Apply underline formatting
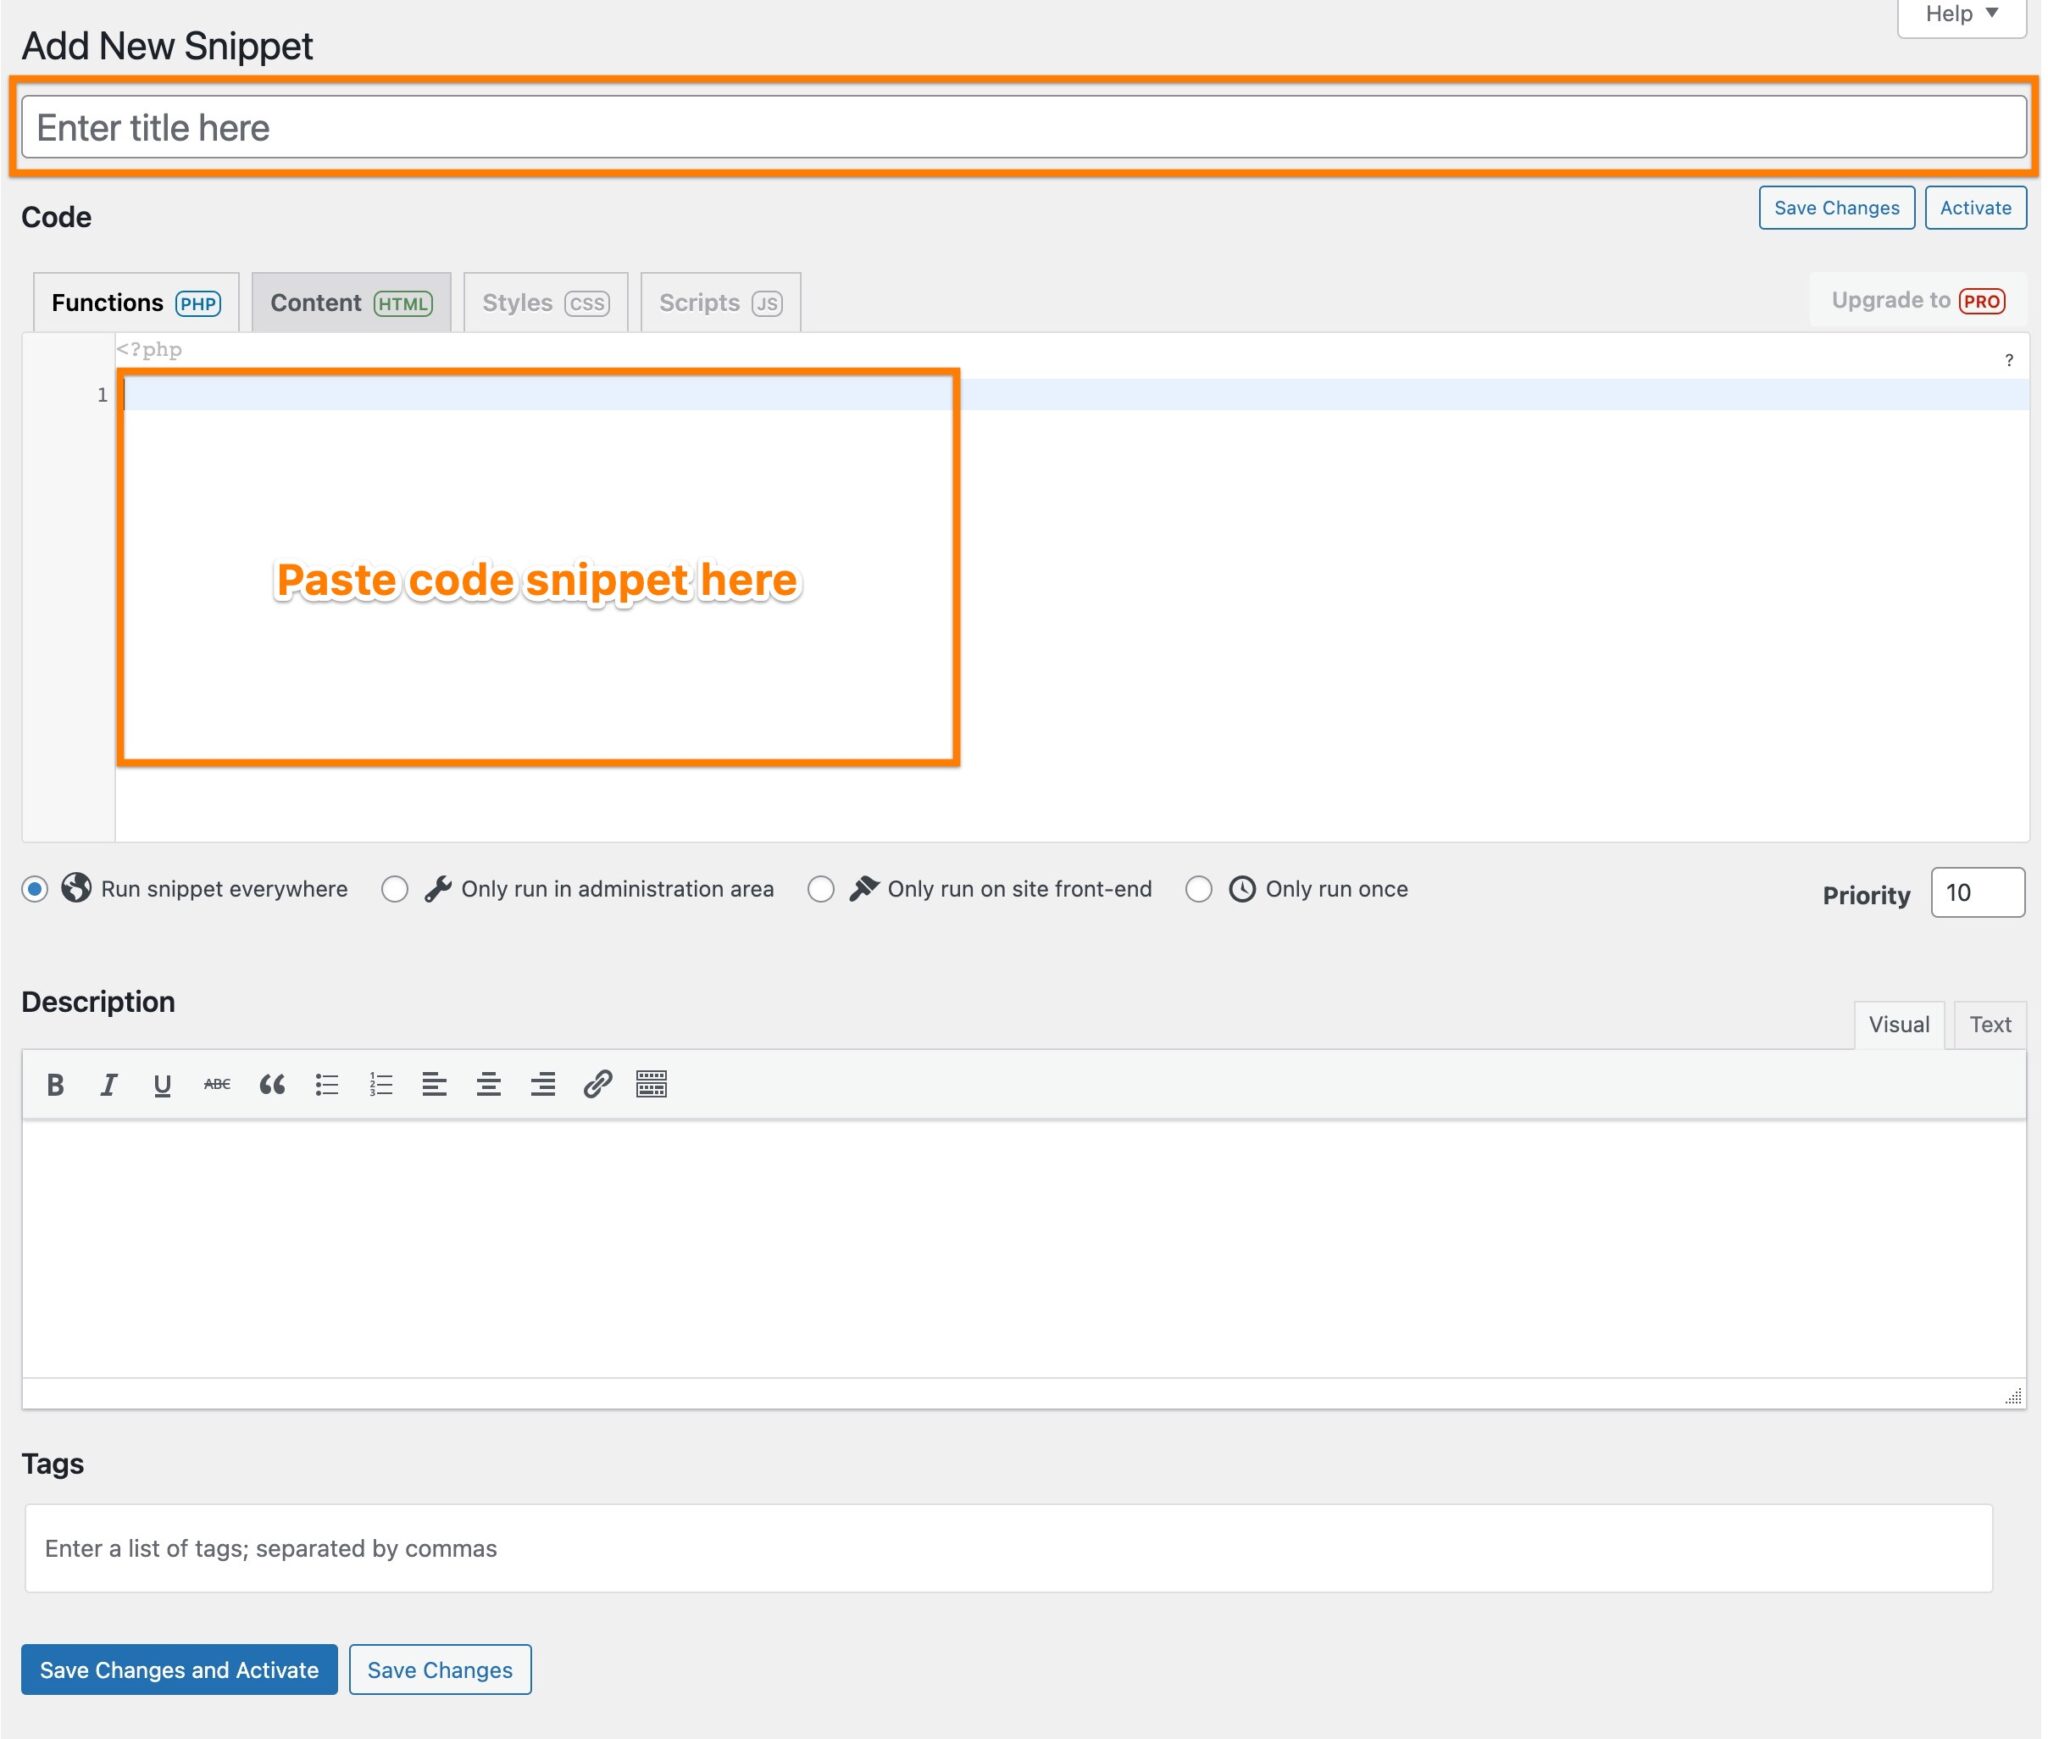The image size is (2048, 1739). pos(162,1084)
